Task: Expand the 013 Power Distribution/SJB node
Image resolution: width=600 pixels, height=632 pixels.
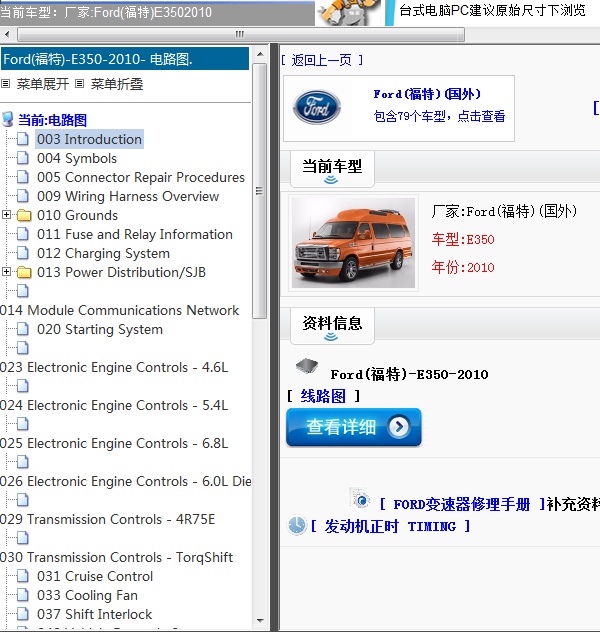Action: (x=6, y=272)
